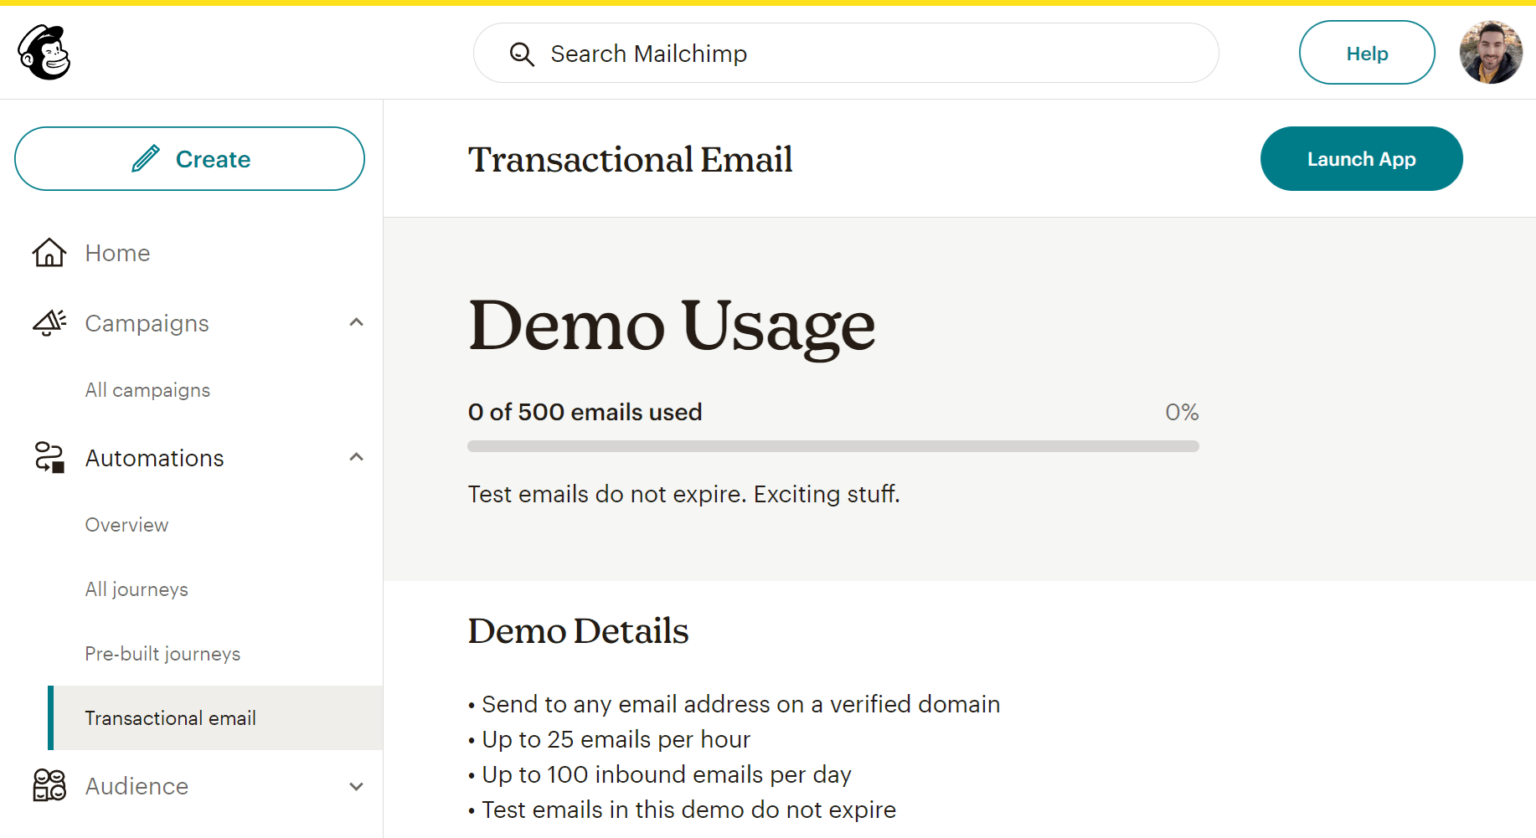This screenshot has height=838, width=1536.
Task: Open All journeys in the sidebar
Action: (x=136, y=589)
